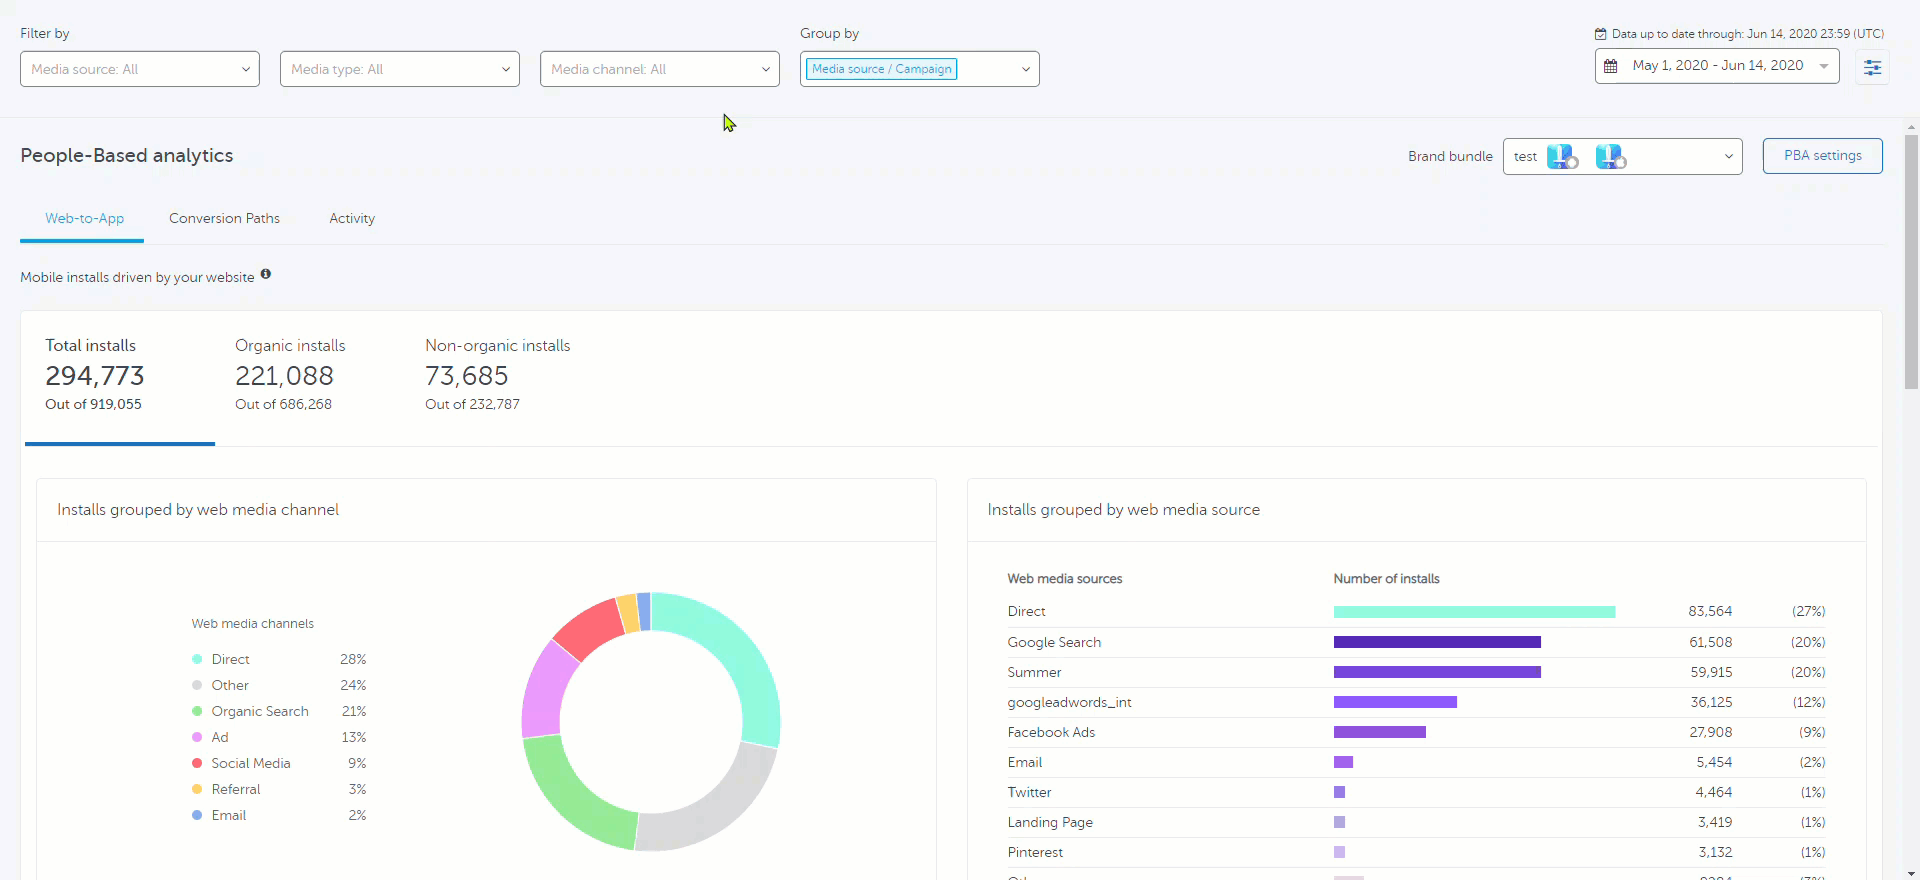Select the Organic installs metric tab

click(x=290, y=375)
